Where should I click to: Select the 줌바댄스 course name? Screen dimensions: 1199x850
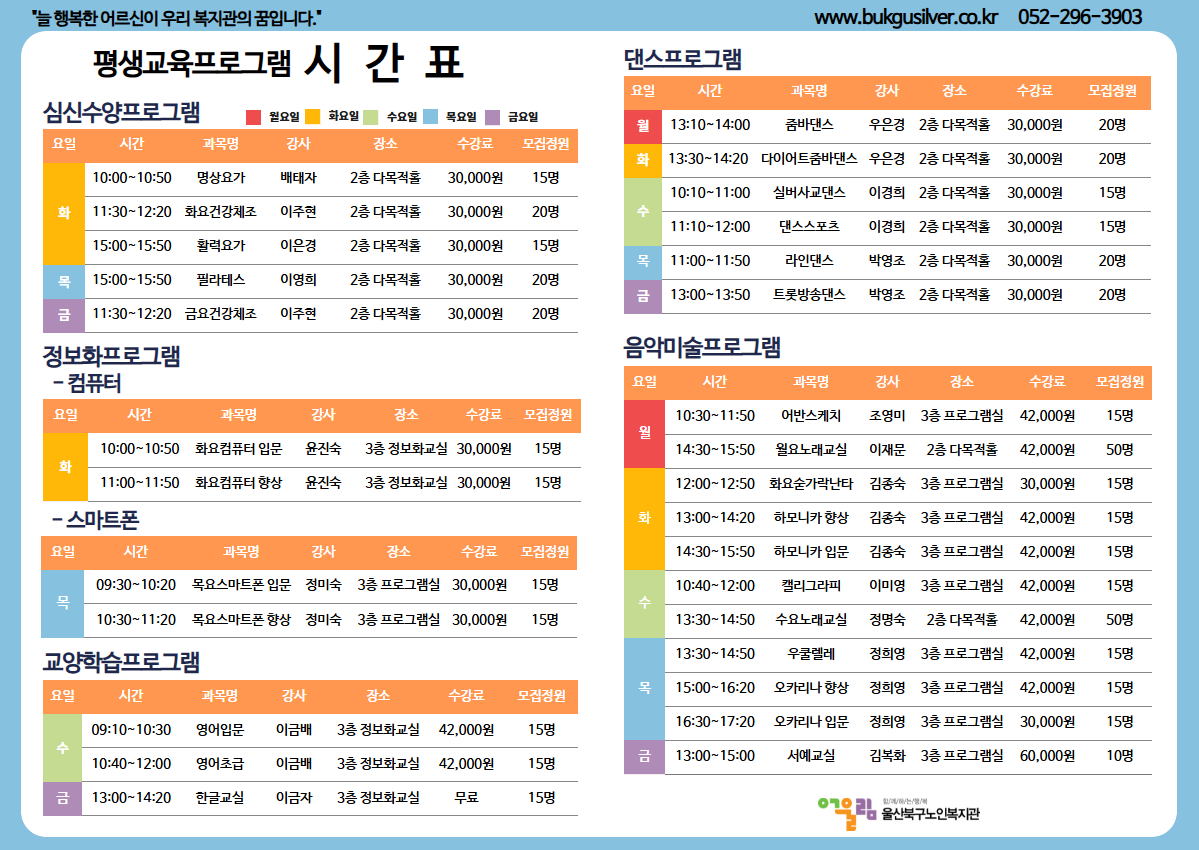click(809, 125)
